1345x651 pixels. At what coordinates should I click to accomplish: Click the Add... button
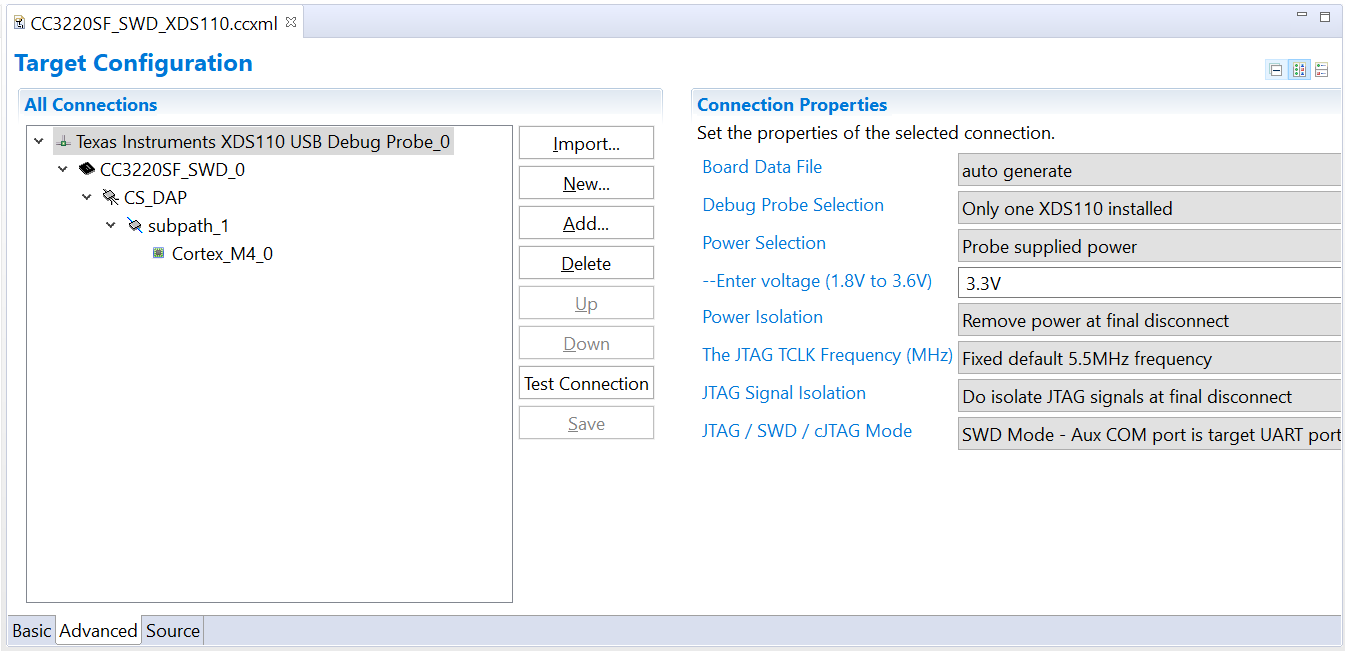(x=586, y=223)
